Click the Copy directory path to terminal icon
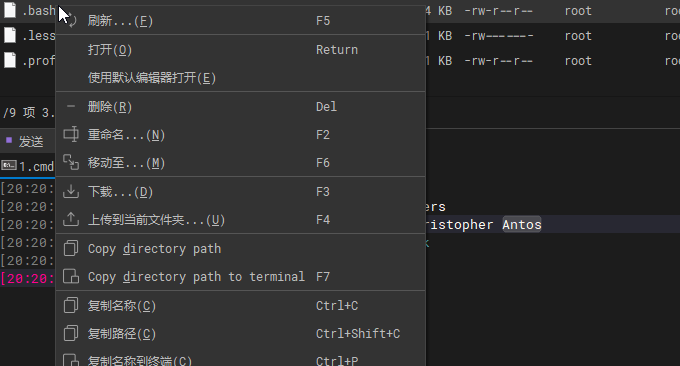The height and width of the screenshot is (366, 680). click(x=71, y=276)
